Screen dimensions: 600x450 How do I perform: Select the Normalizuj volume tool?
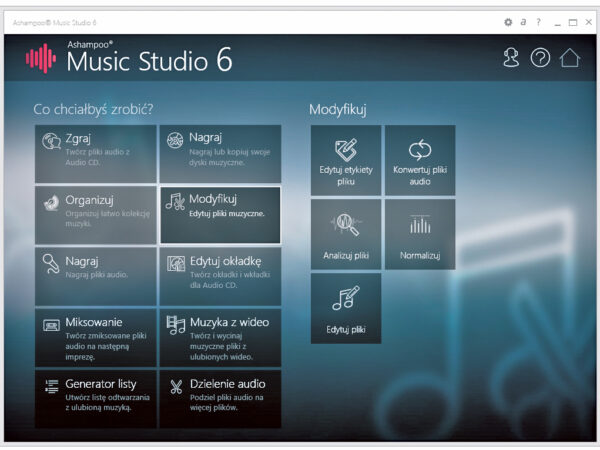point(419,234)
